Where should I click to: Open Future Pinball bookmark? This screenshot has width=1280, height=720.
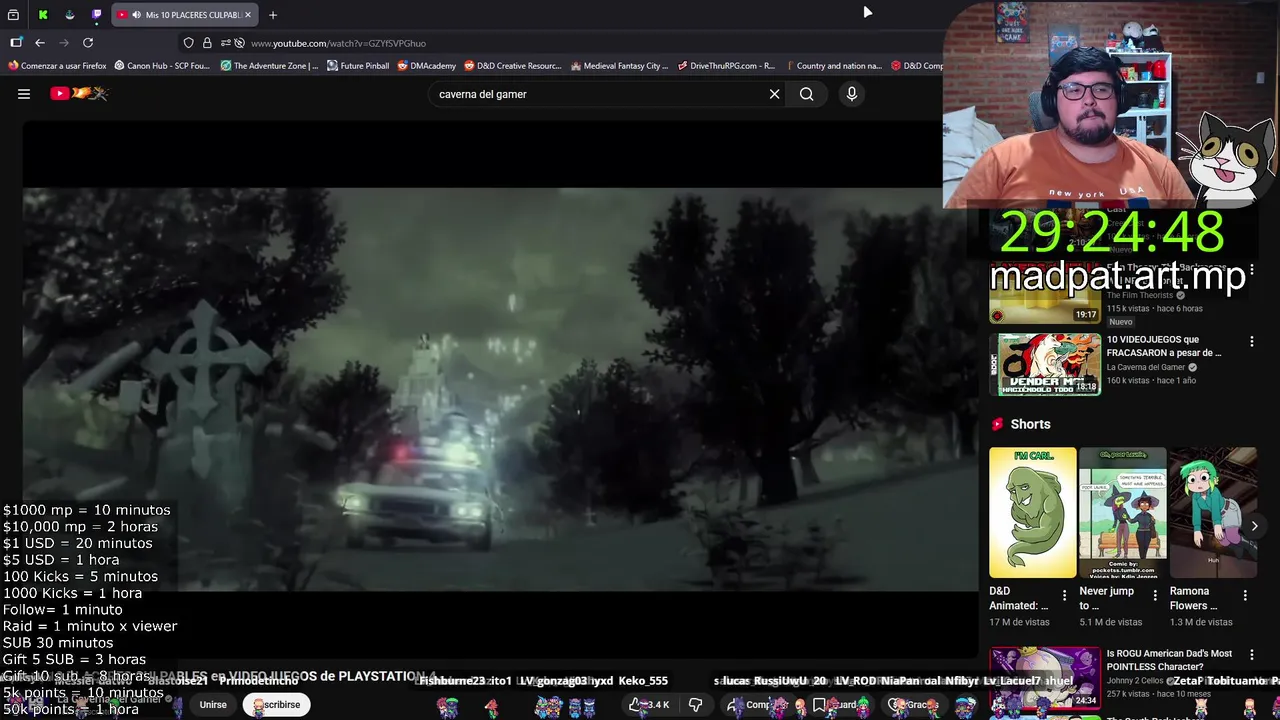coord(358,66)
